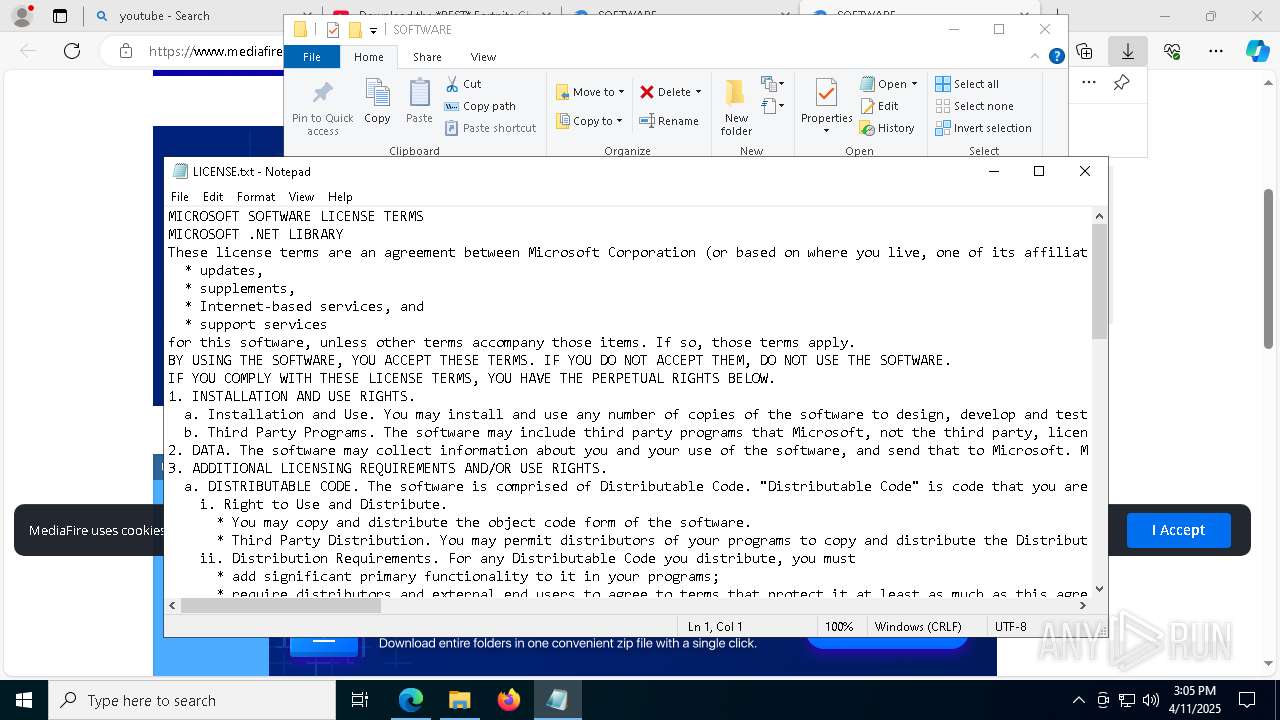Click Select all in Explorer ribbon
Viewport: 1280px width, 720px height.
click(967, 84)
